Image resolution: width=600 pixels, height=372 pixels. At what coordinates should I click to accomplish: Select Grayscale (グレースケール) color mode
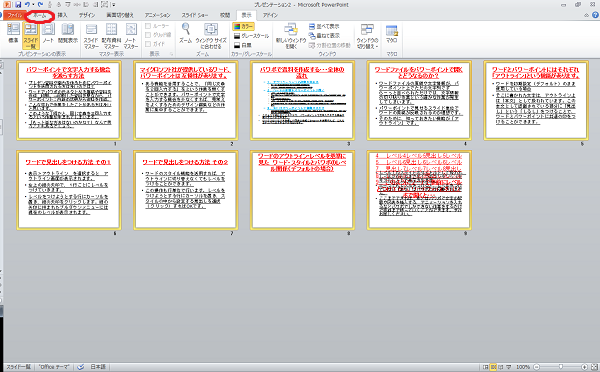coord(251,36)
